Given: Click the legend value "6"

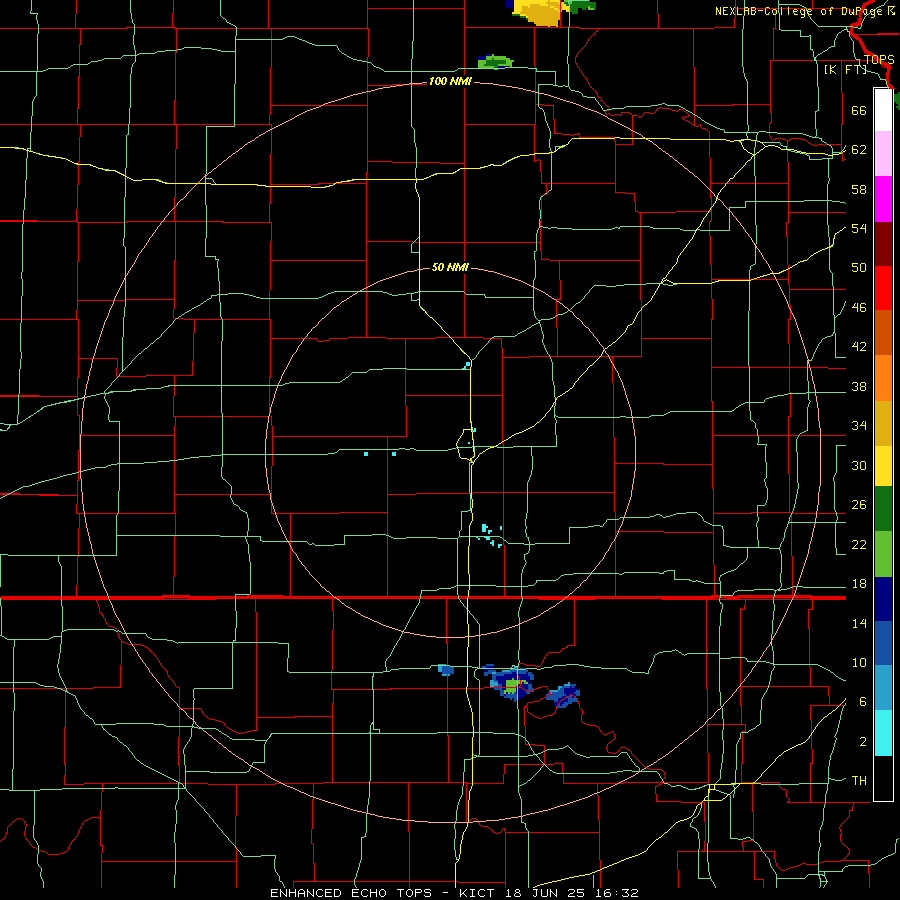Looking at the screenshot, I should 862,702.
